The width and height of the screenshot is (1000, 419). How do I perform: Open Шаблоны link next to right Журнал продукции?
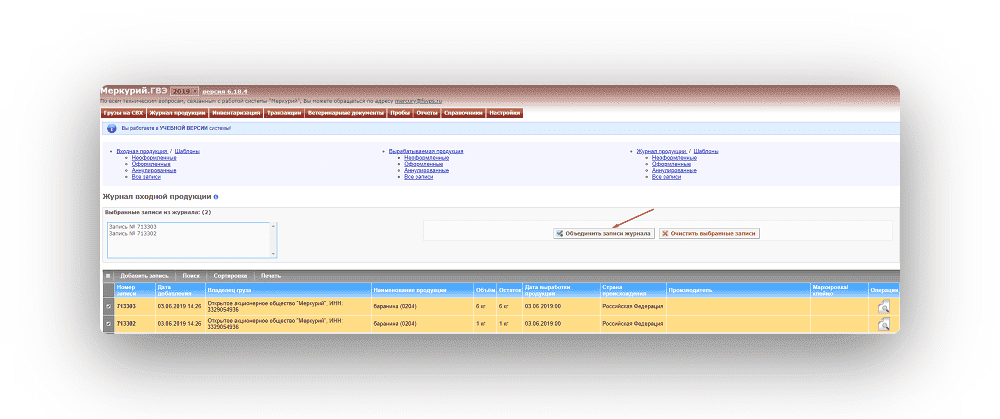[x=706, y=152]
